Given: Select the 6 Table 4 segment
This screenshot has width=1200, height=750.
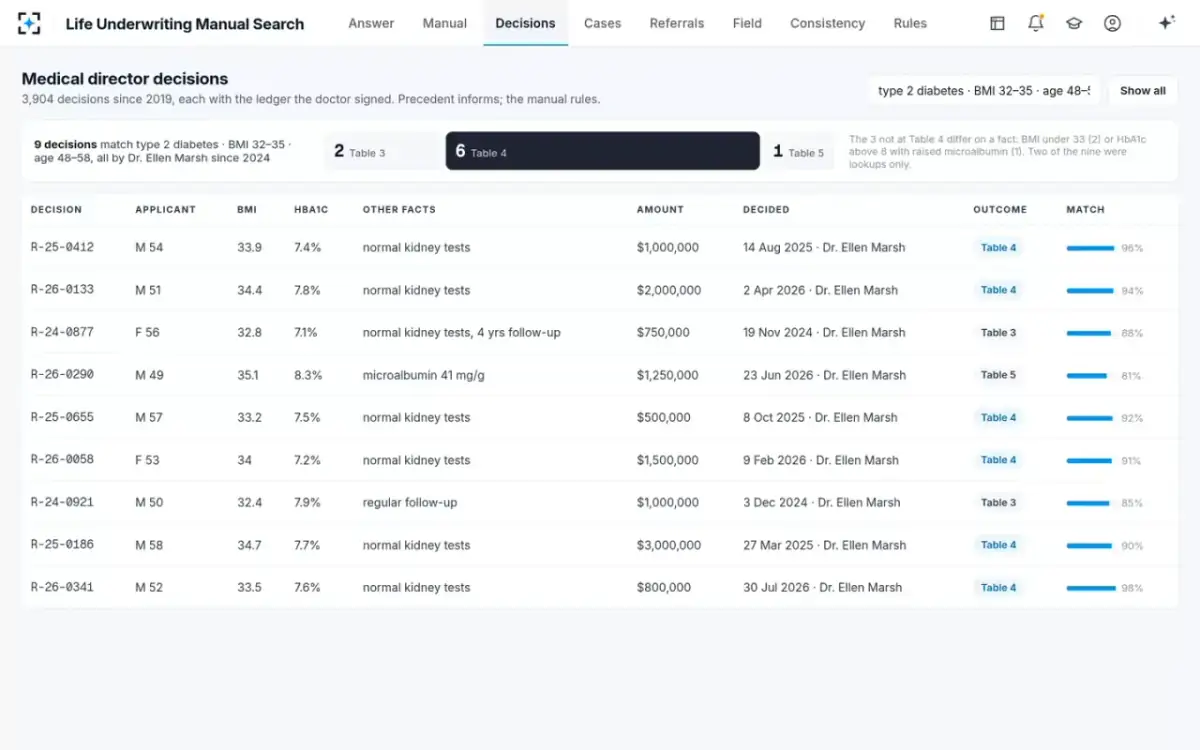Looking at the screenshot, I should coord(603,151).
